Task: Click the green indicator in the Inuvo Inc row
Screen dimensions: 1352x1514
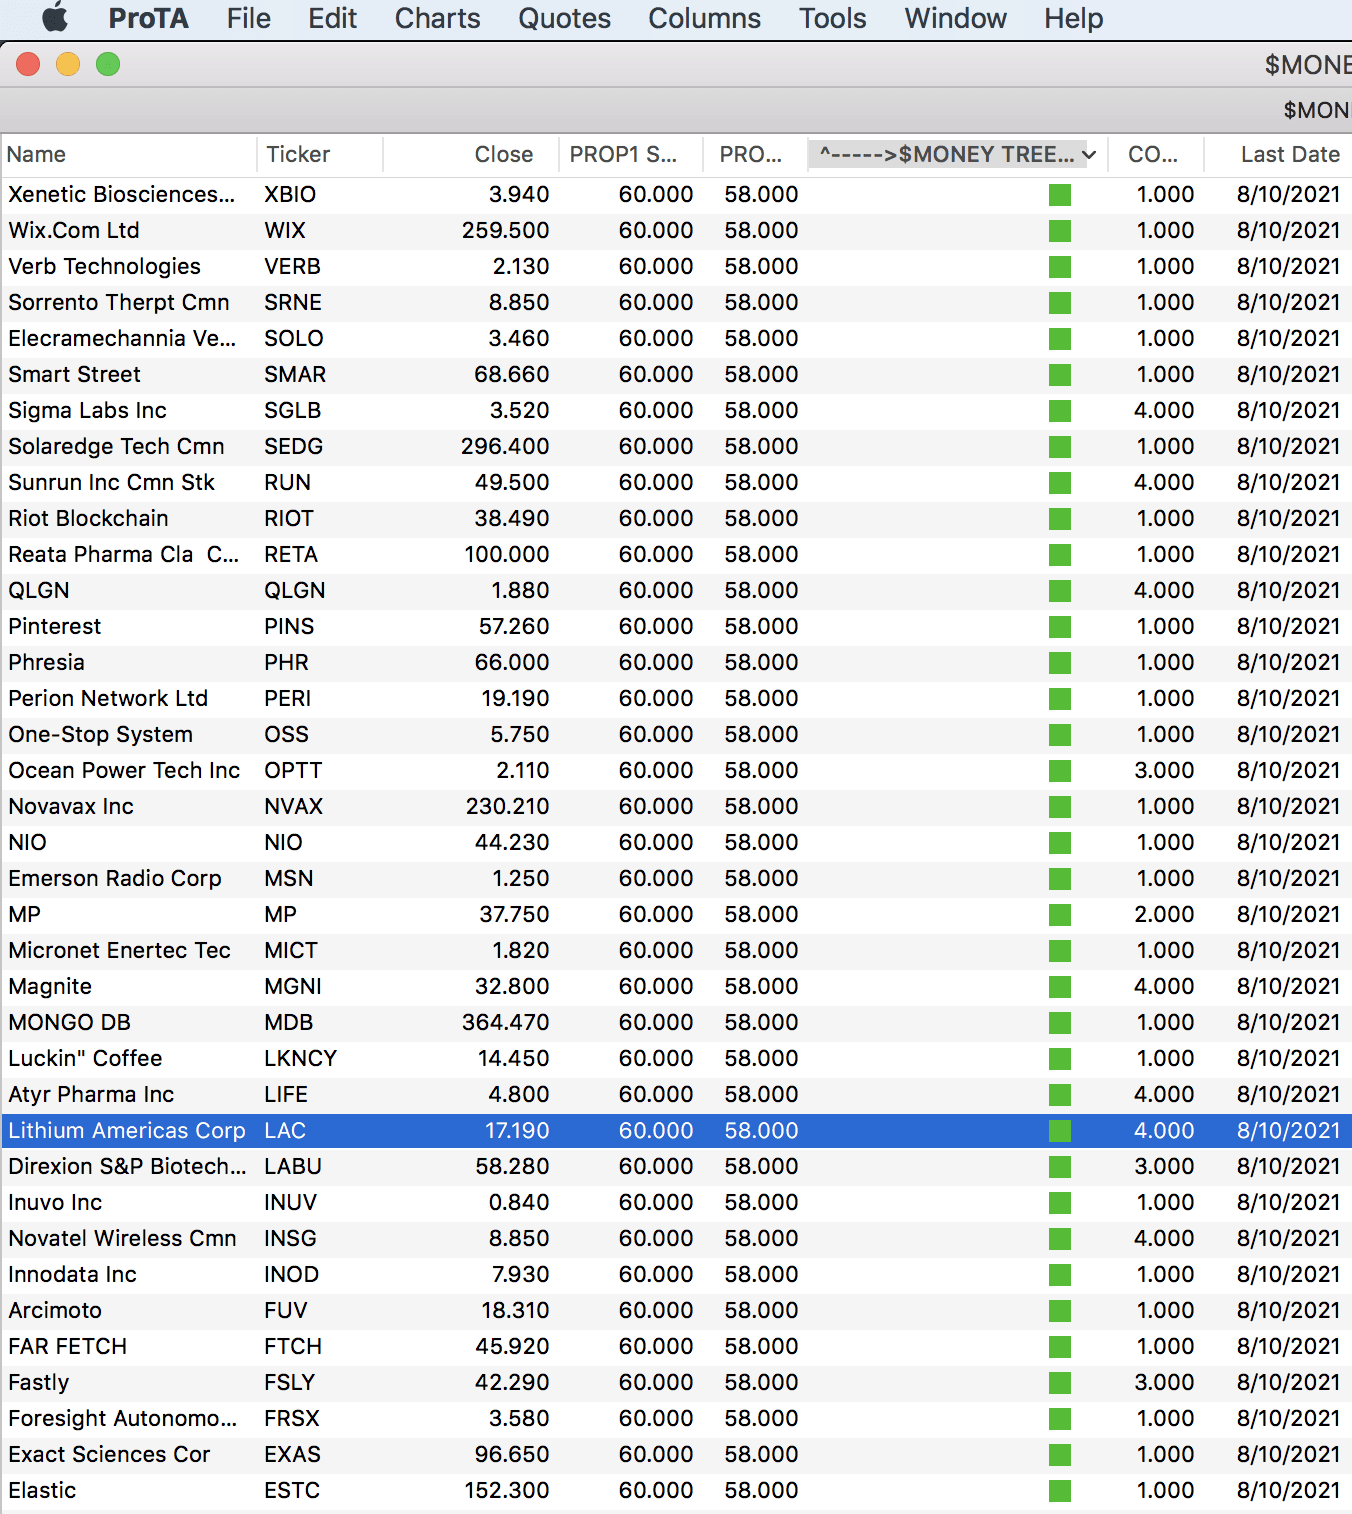Action: tap(1060, 1203)
